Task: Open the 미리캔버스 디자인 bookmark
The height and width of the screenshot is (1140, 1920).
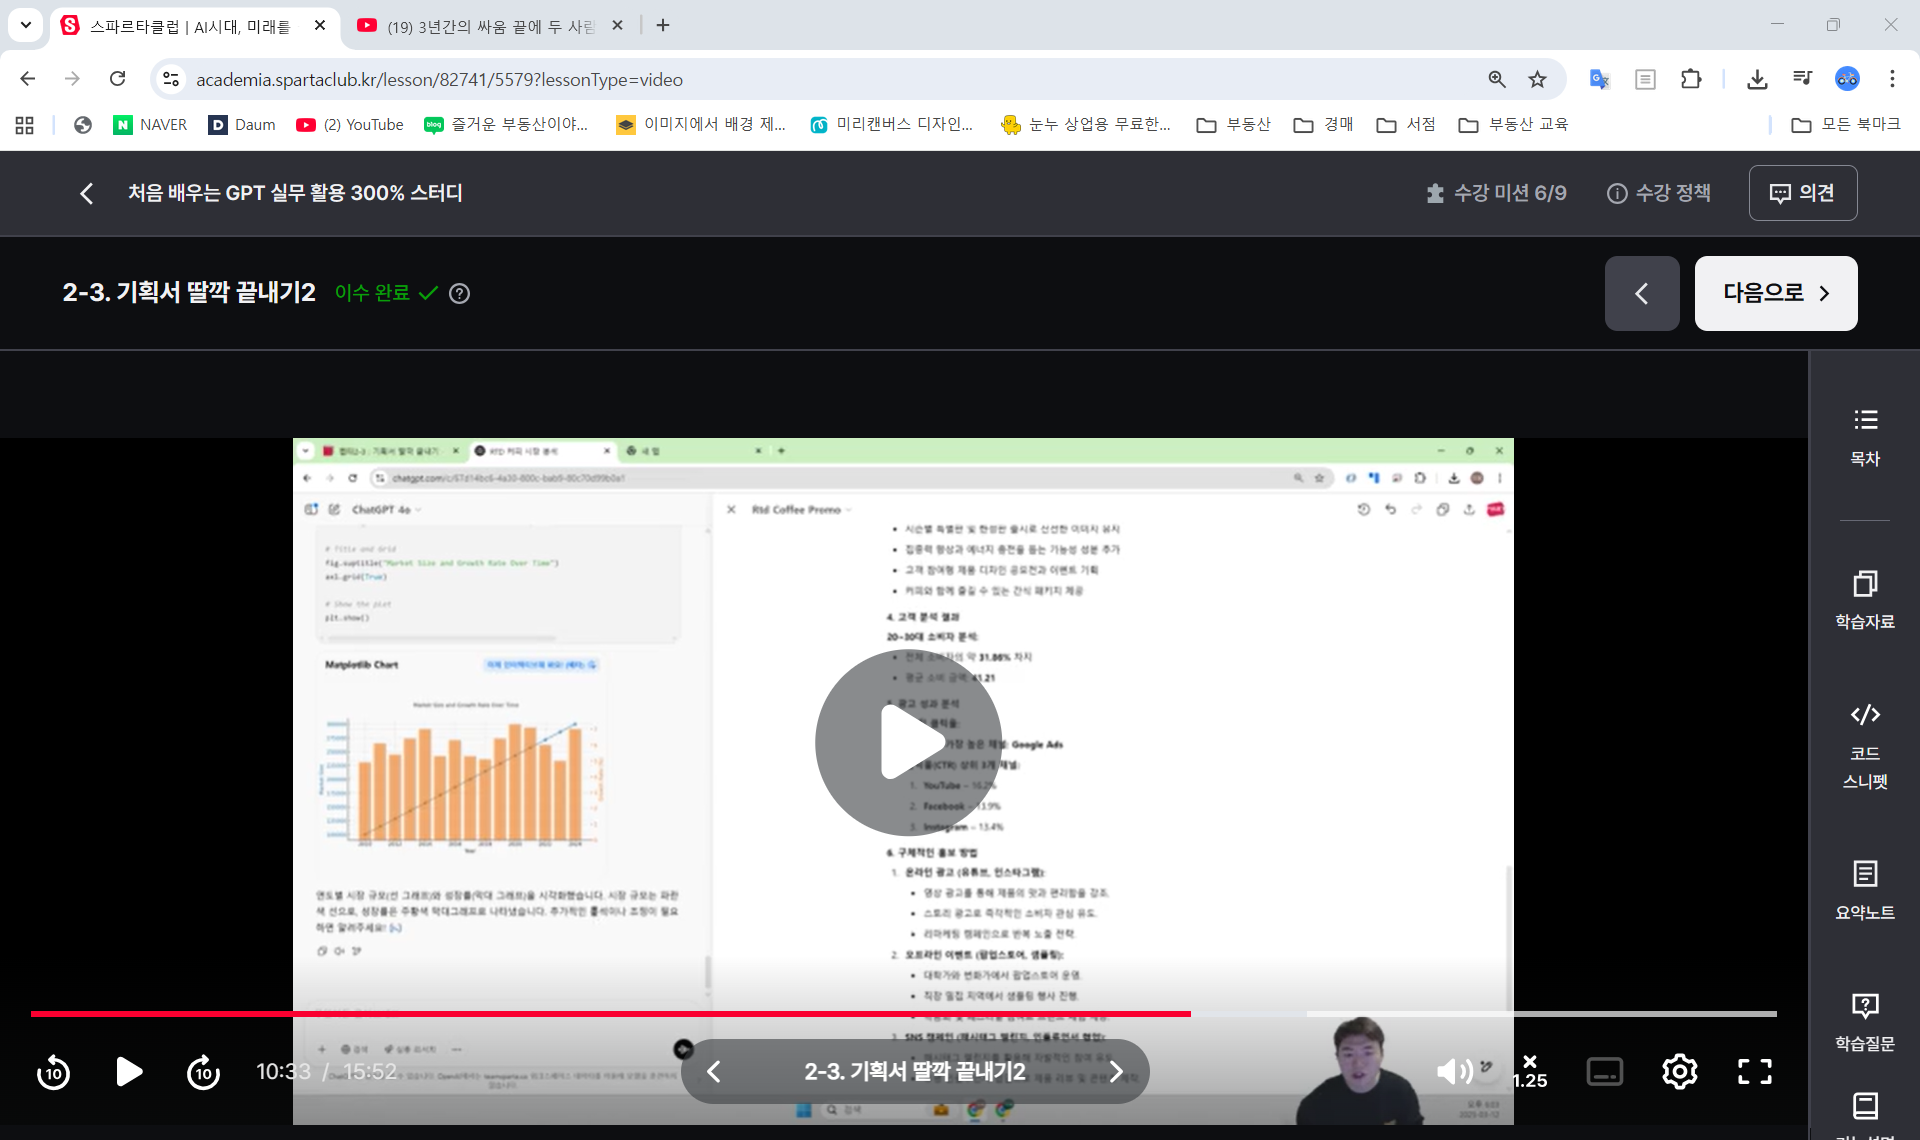Action: pos(891,125)
